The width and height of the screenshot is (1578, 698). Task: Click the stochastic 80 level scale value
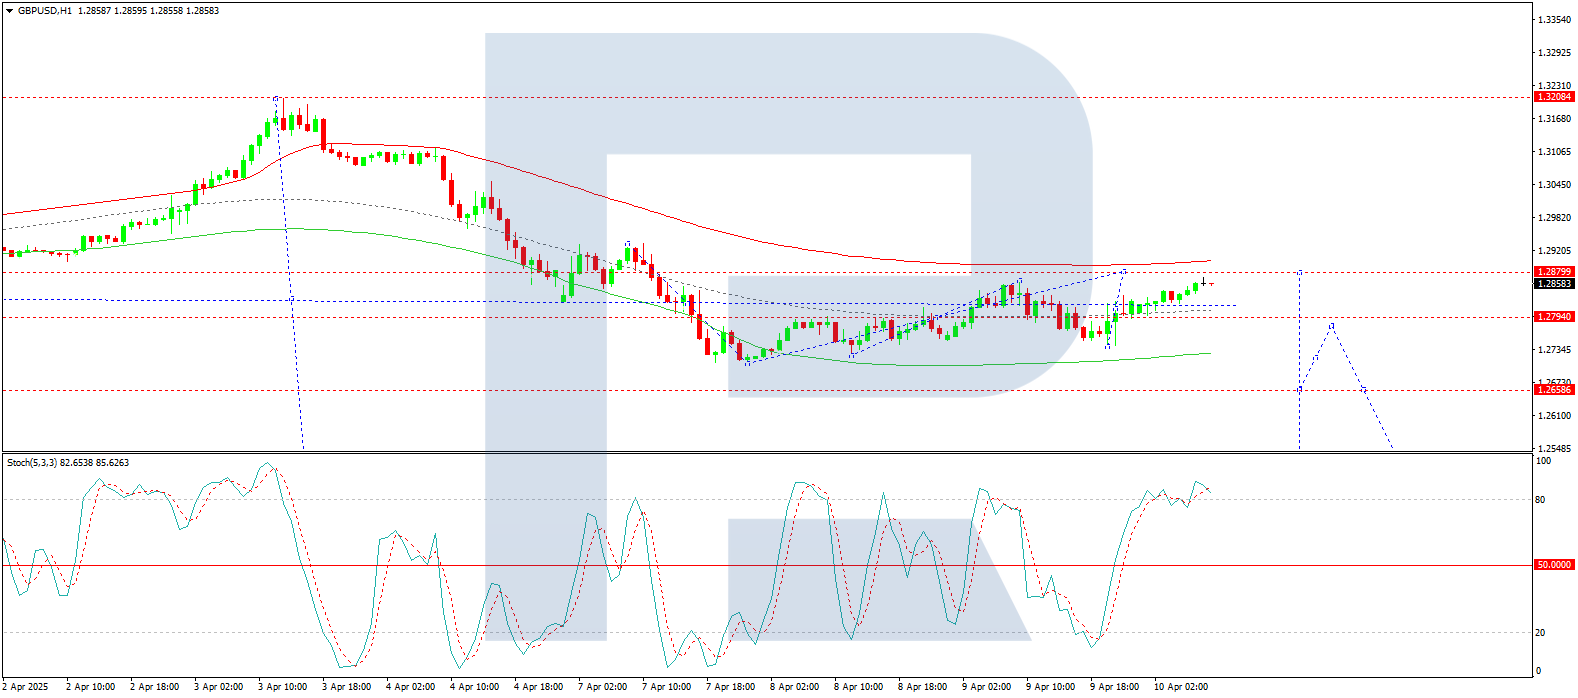(x=1540, y=500)
